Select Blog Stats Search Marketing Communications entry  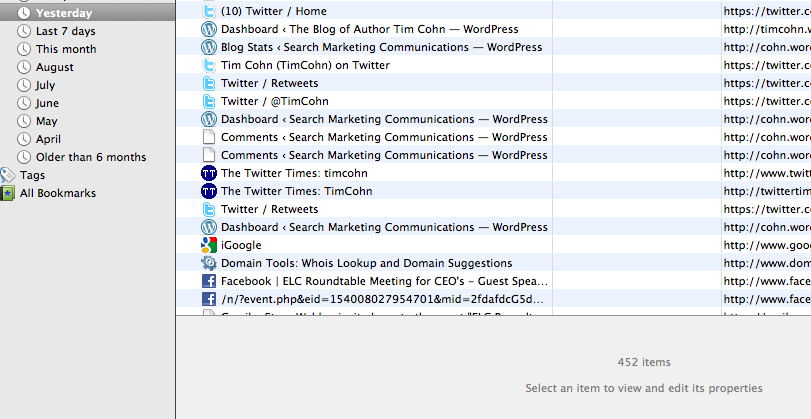[381, 47]
